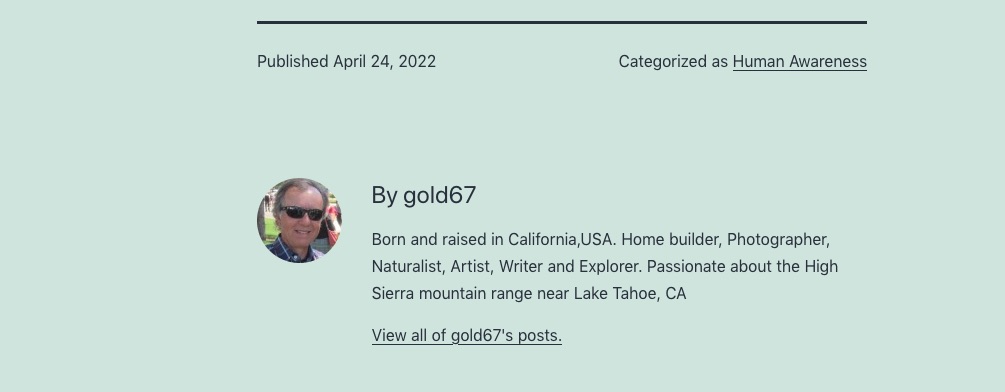Image resolution: width=1005 pixels, height=392 pixels.
Task: Click the word 'Photographer' in the bio
Action: 778,240
